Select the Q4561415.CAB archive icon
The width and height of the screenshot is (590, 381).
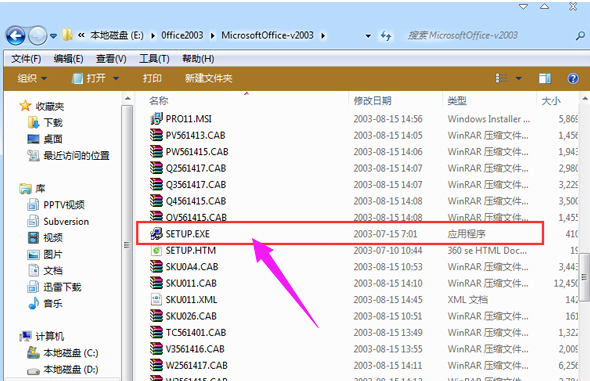(x=156, y=201)
